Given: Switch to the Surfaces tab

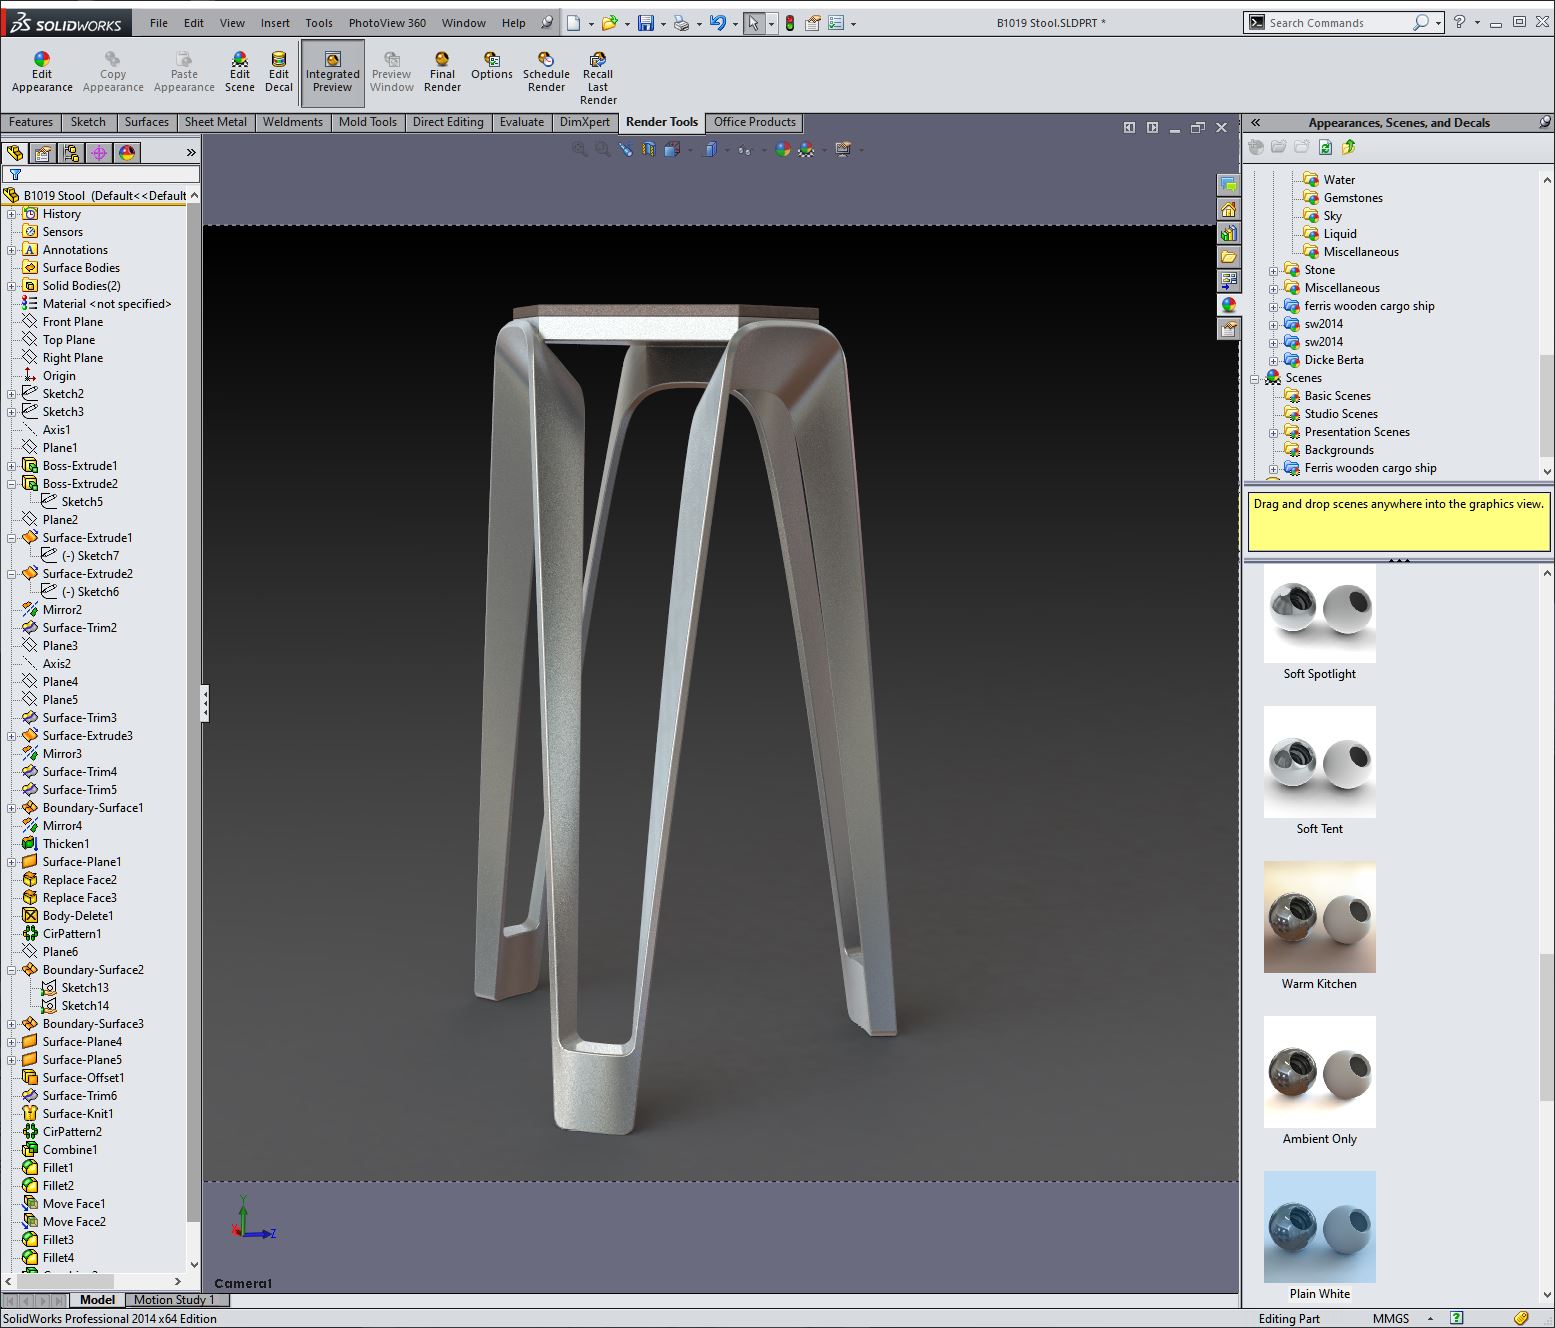Looking at the screenshot, I should coord(146,122).
